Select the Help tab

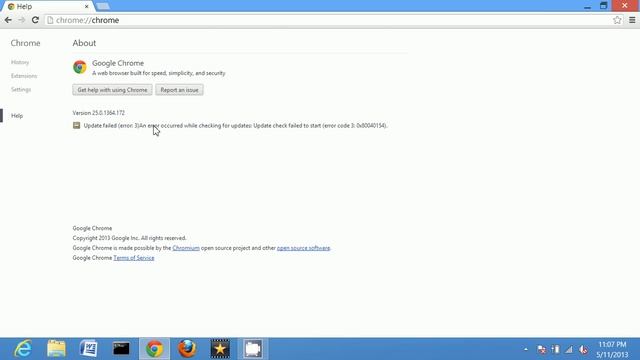click(47, 7)
